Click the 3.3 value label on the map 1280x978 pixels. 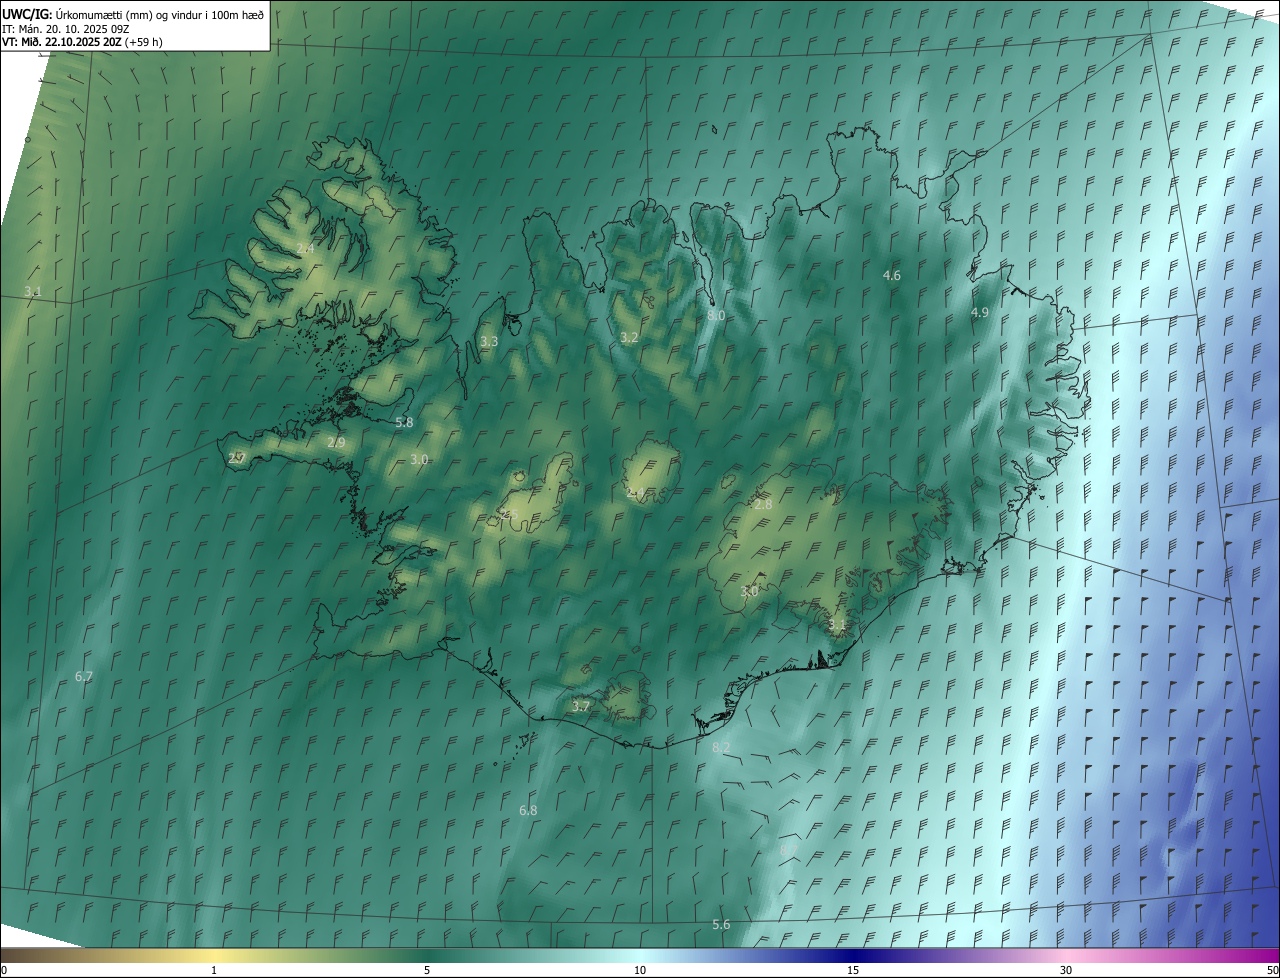point(489,342)
